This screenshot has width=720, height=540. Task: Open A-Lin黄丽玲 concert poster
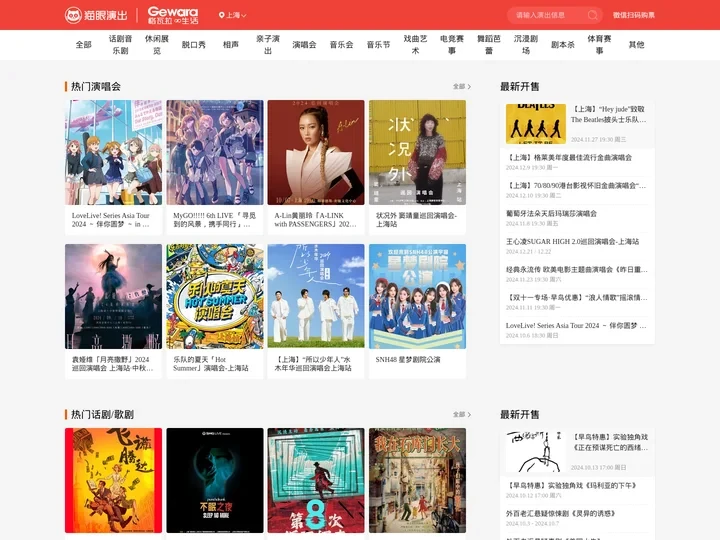coord(316,152)
